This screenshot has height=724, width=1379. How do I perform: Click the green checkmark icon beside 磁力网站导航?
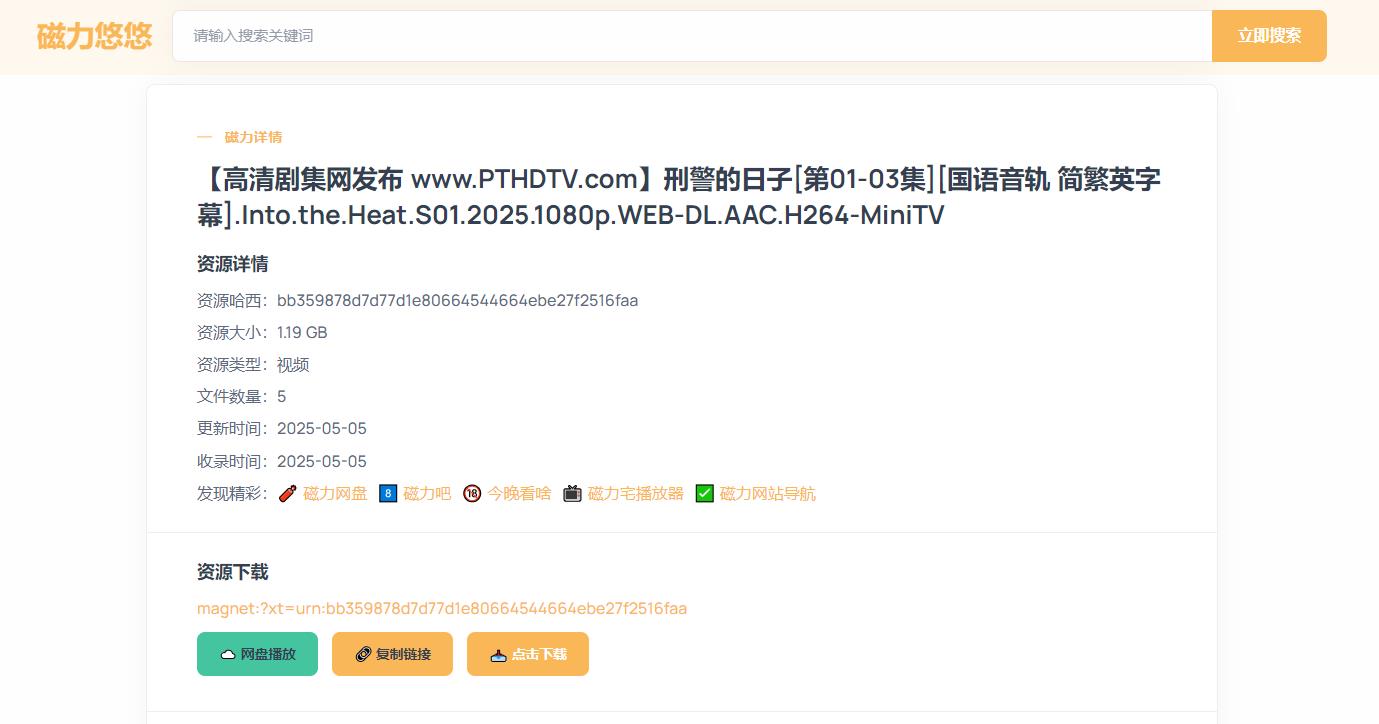[705, 494]
